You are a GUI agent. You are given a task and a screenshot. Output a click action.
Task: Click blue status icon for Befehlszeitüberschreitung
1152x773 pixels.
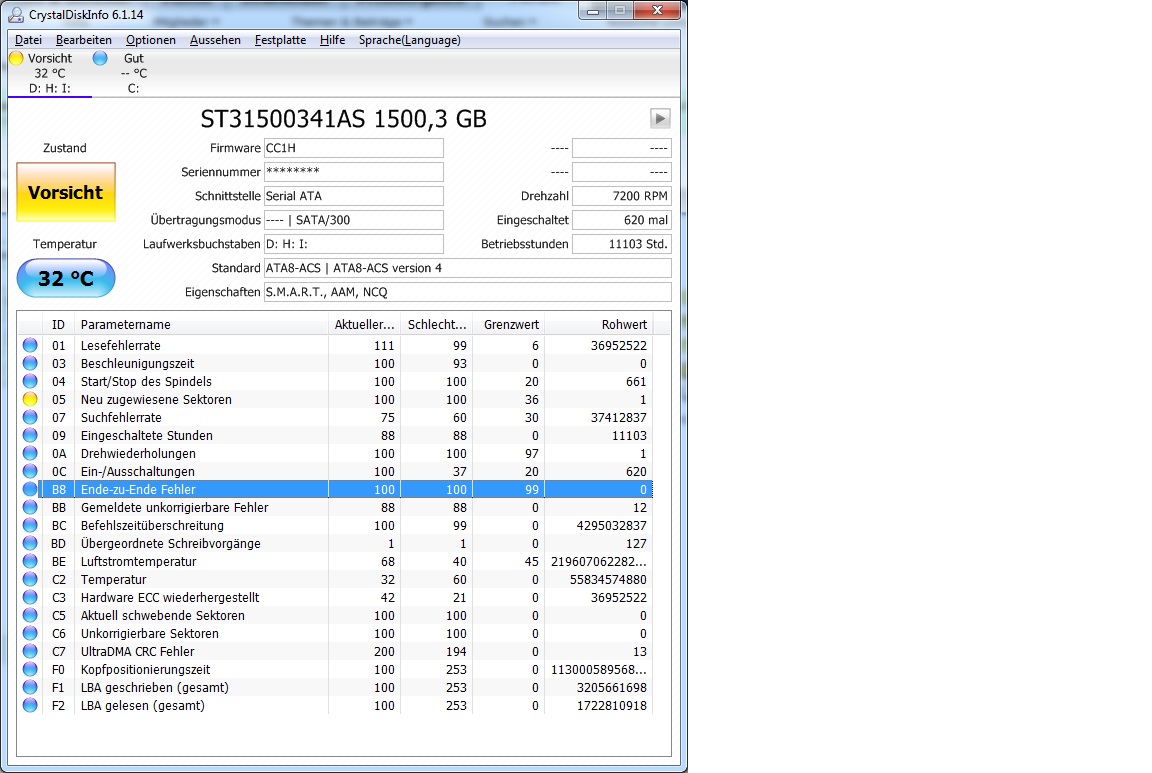click(30, 525)
